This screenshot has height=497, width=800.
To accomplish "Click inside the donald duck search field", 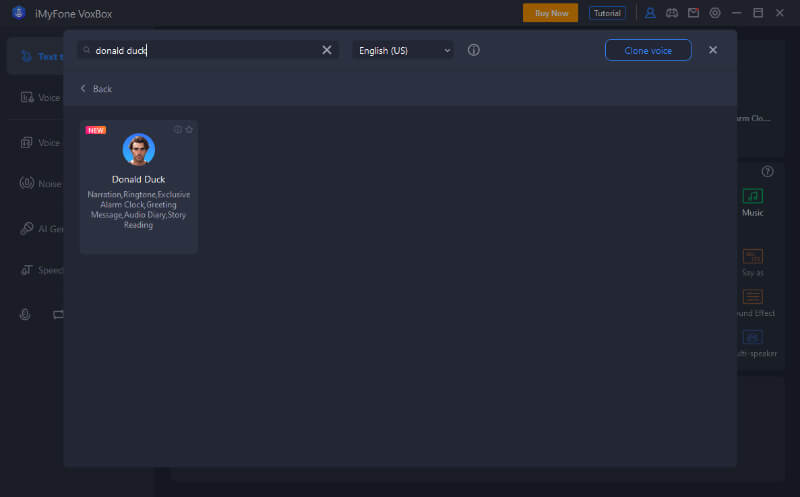I will (207, 50).
